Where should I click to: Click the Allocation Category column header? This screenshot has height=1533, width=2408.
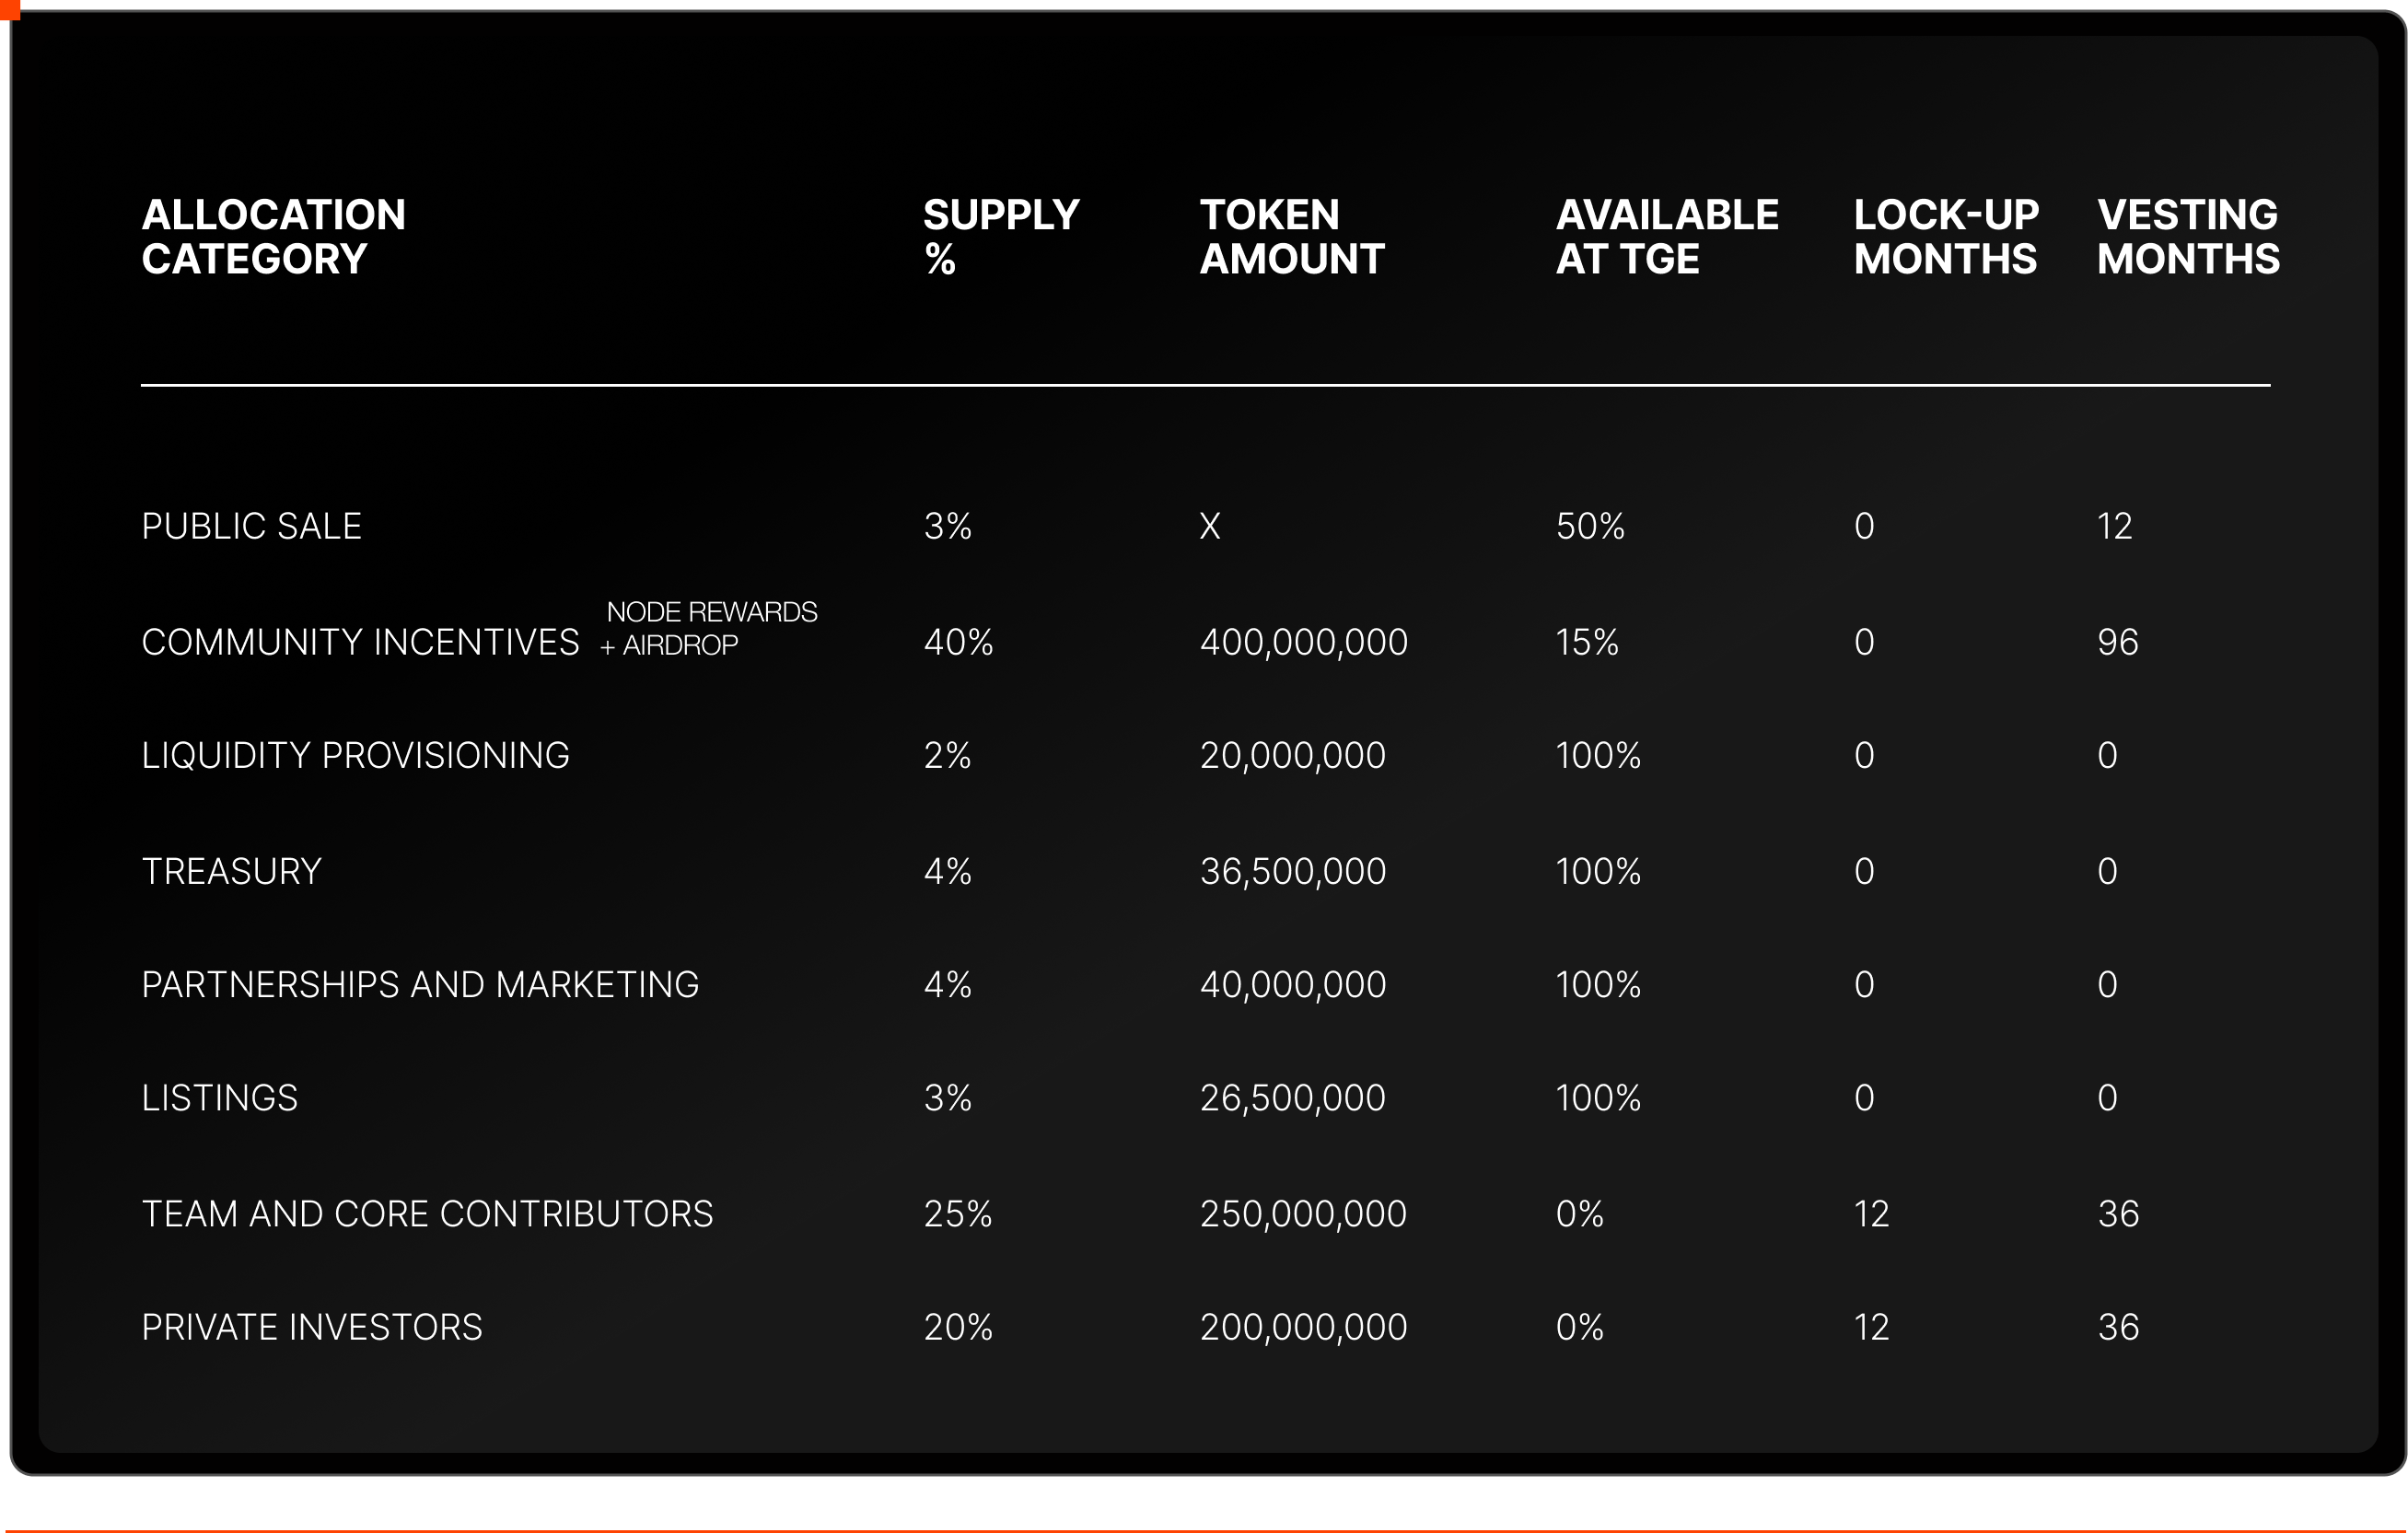[x=273, y=237]
